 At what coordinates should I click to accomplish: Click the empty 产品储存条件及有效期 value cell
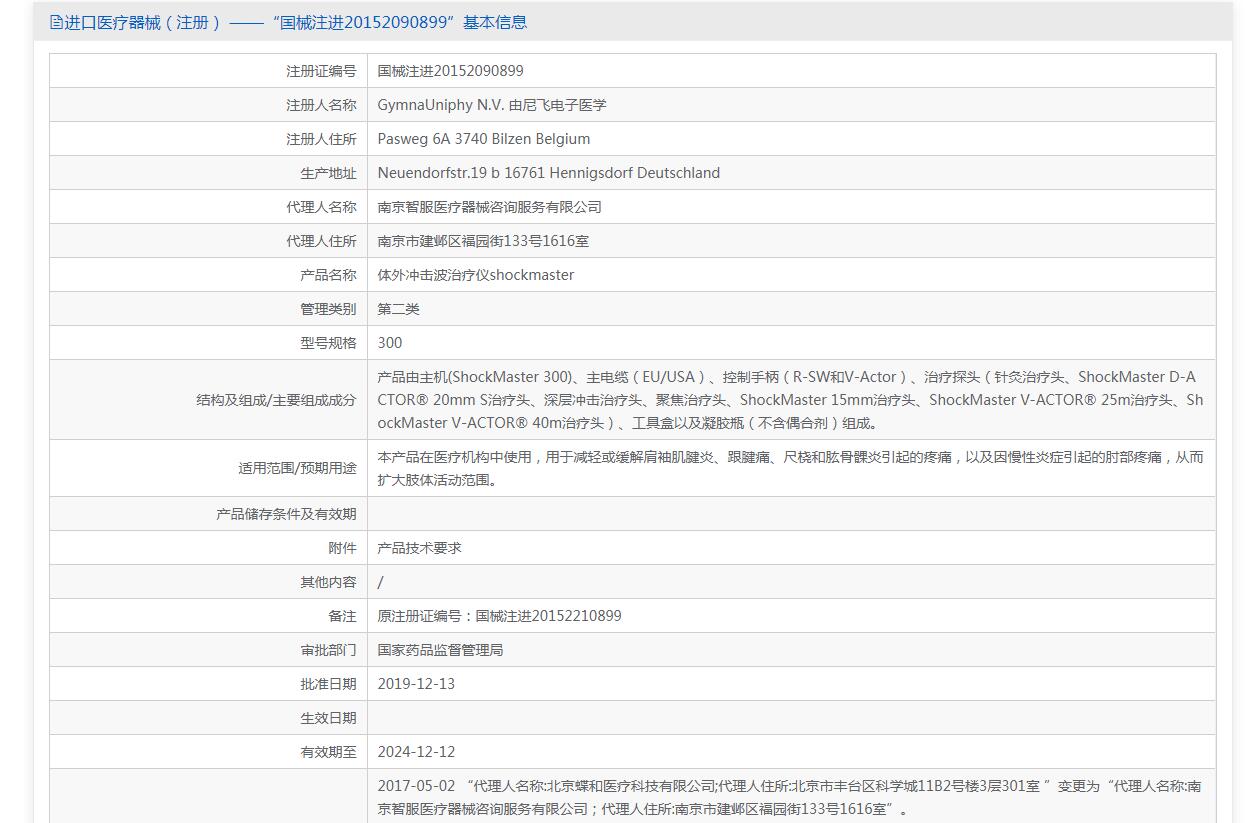(791, 514)
